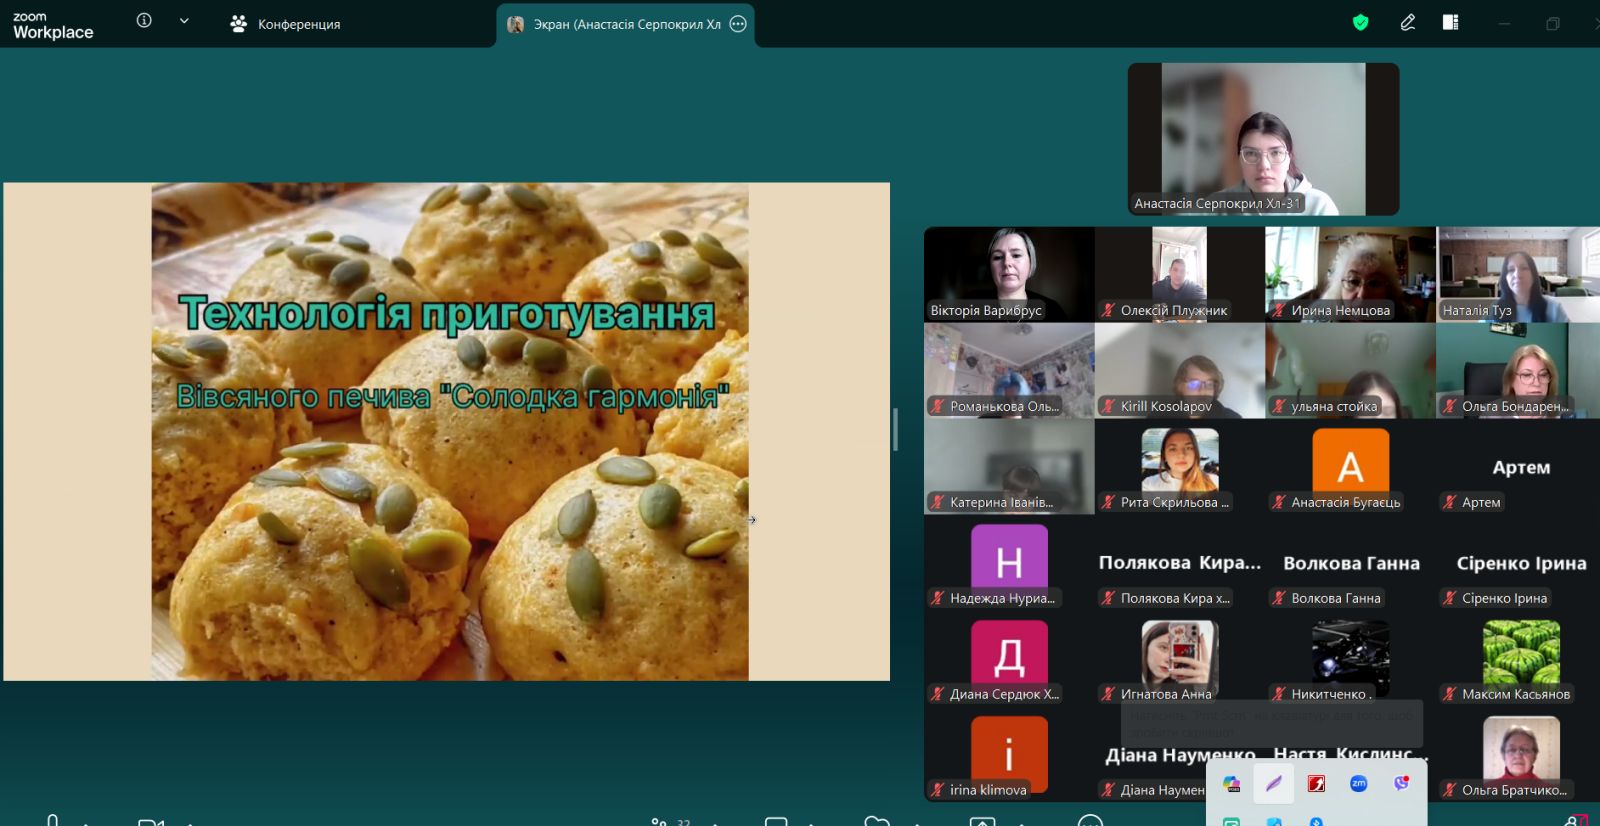The height and width of the screenshot is (826, 1600).
Task: Open more options on the shared screen tab
Action: coord(738,24)
